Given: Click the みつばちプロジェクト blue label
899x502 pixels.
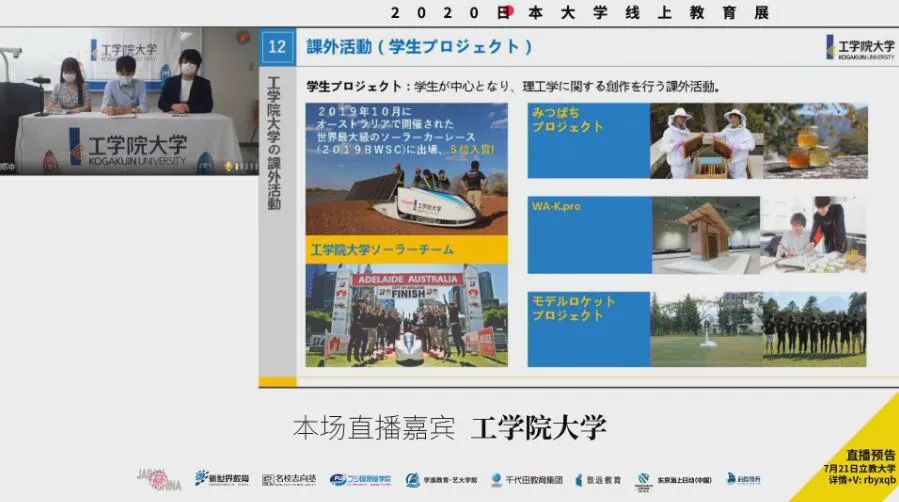Looking at the screenshot, I should click(x=589, y=140).
